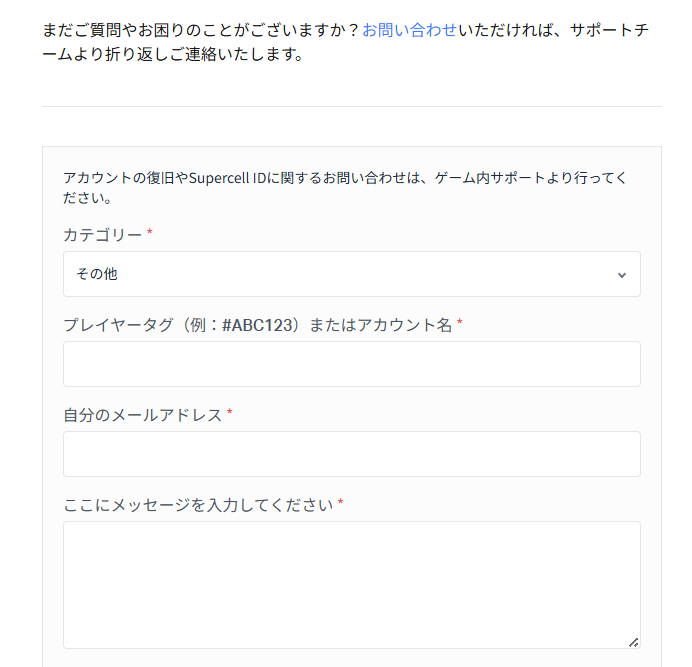Viewport: 692px width, 667px height.
Task: Click inside the message text area
Action: coord(351,584)
